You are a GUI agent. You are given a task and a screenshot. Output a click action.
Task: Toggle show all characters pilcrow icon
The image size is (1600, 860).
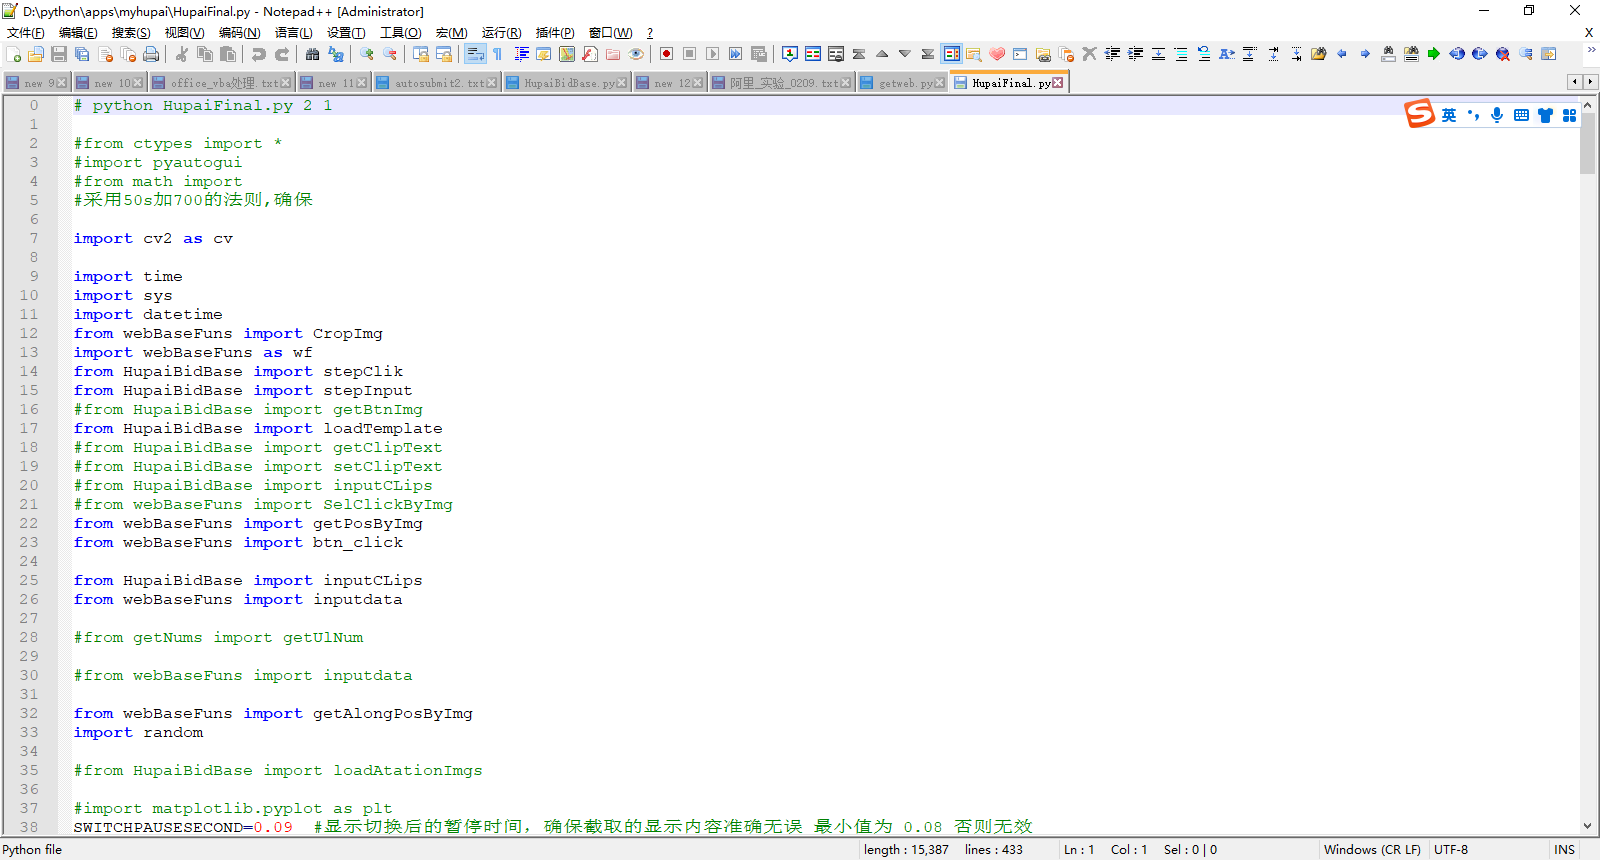498,54
